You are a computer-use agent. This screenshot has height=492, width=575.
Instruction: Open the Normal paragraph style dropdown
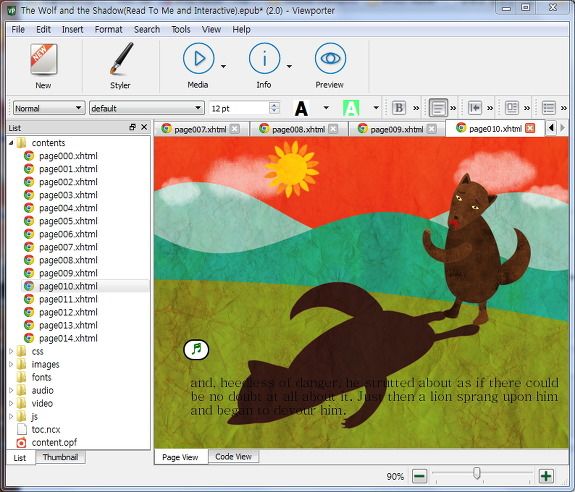click(x=49, y=108)
